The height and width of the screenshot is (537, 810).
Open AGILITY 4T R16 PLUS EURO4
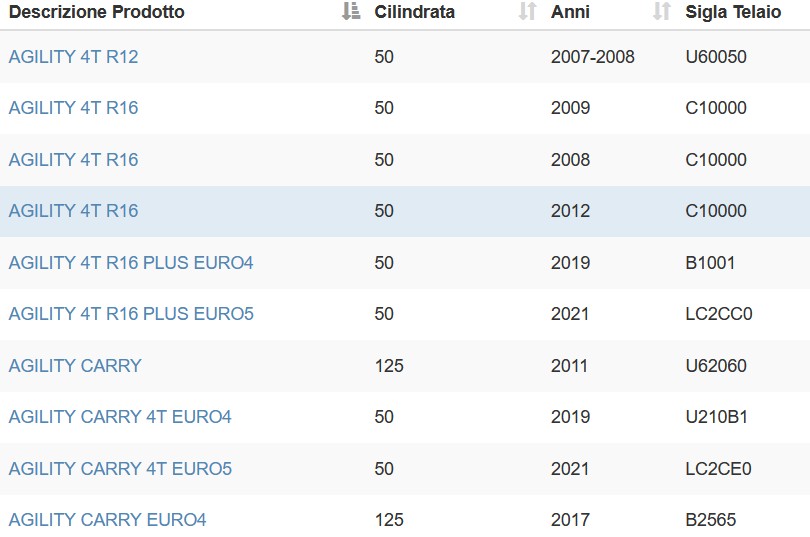click(131, 263)
